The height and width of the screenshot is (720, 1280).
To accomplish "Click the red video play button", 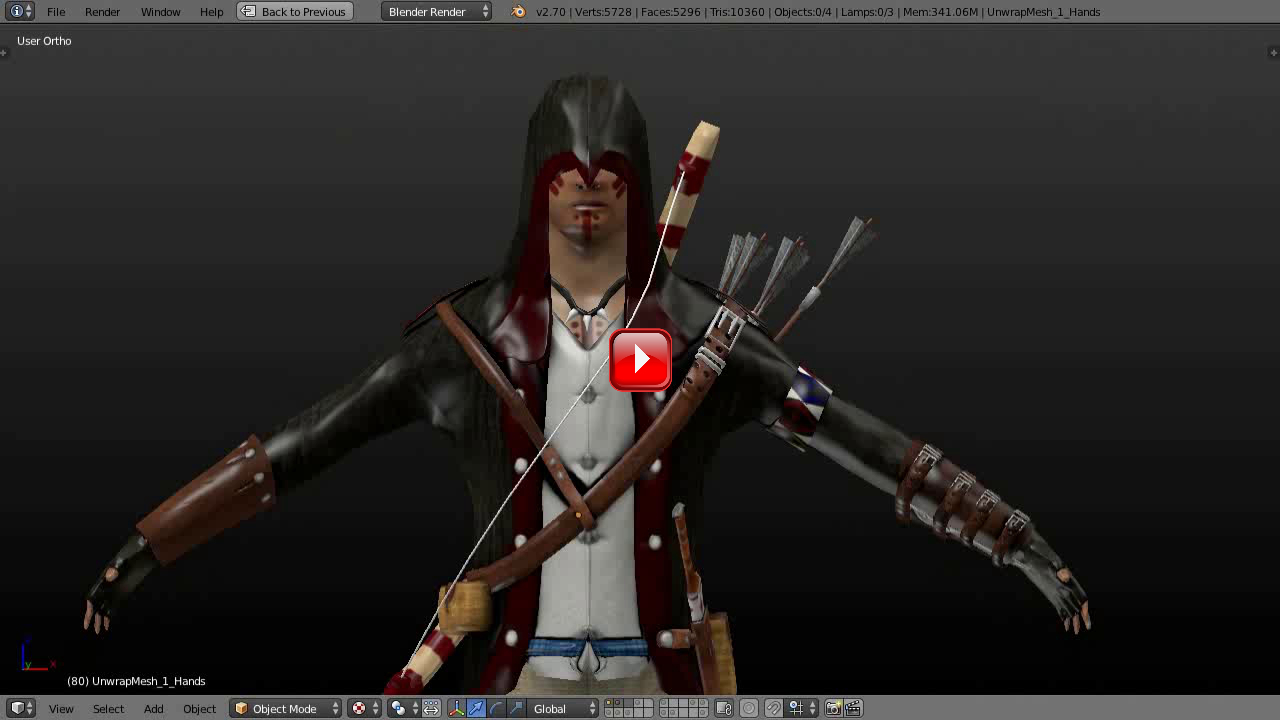I will [640, 359].
